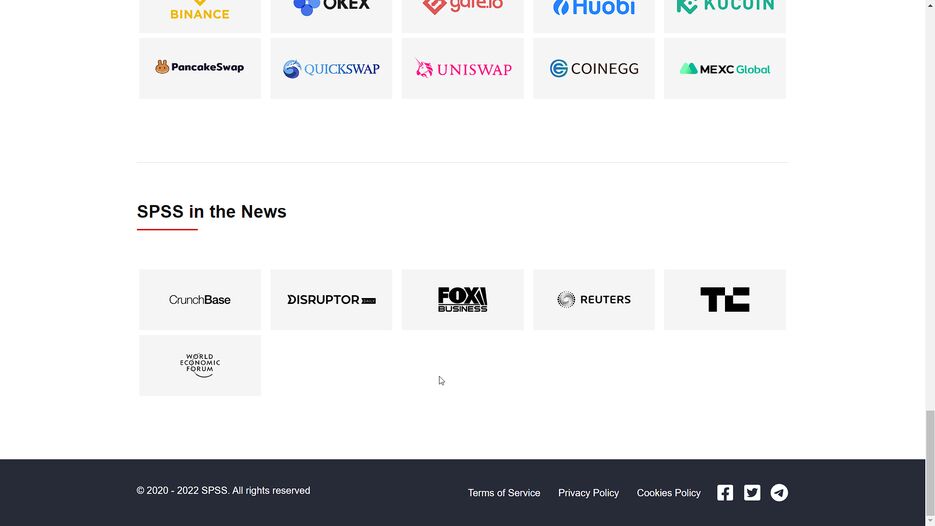Click the SPSS in the News heading
The image size is (935, 526).
(x=212, y=212)
